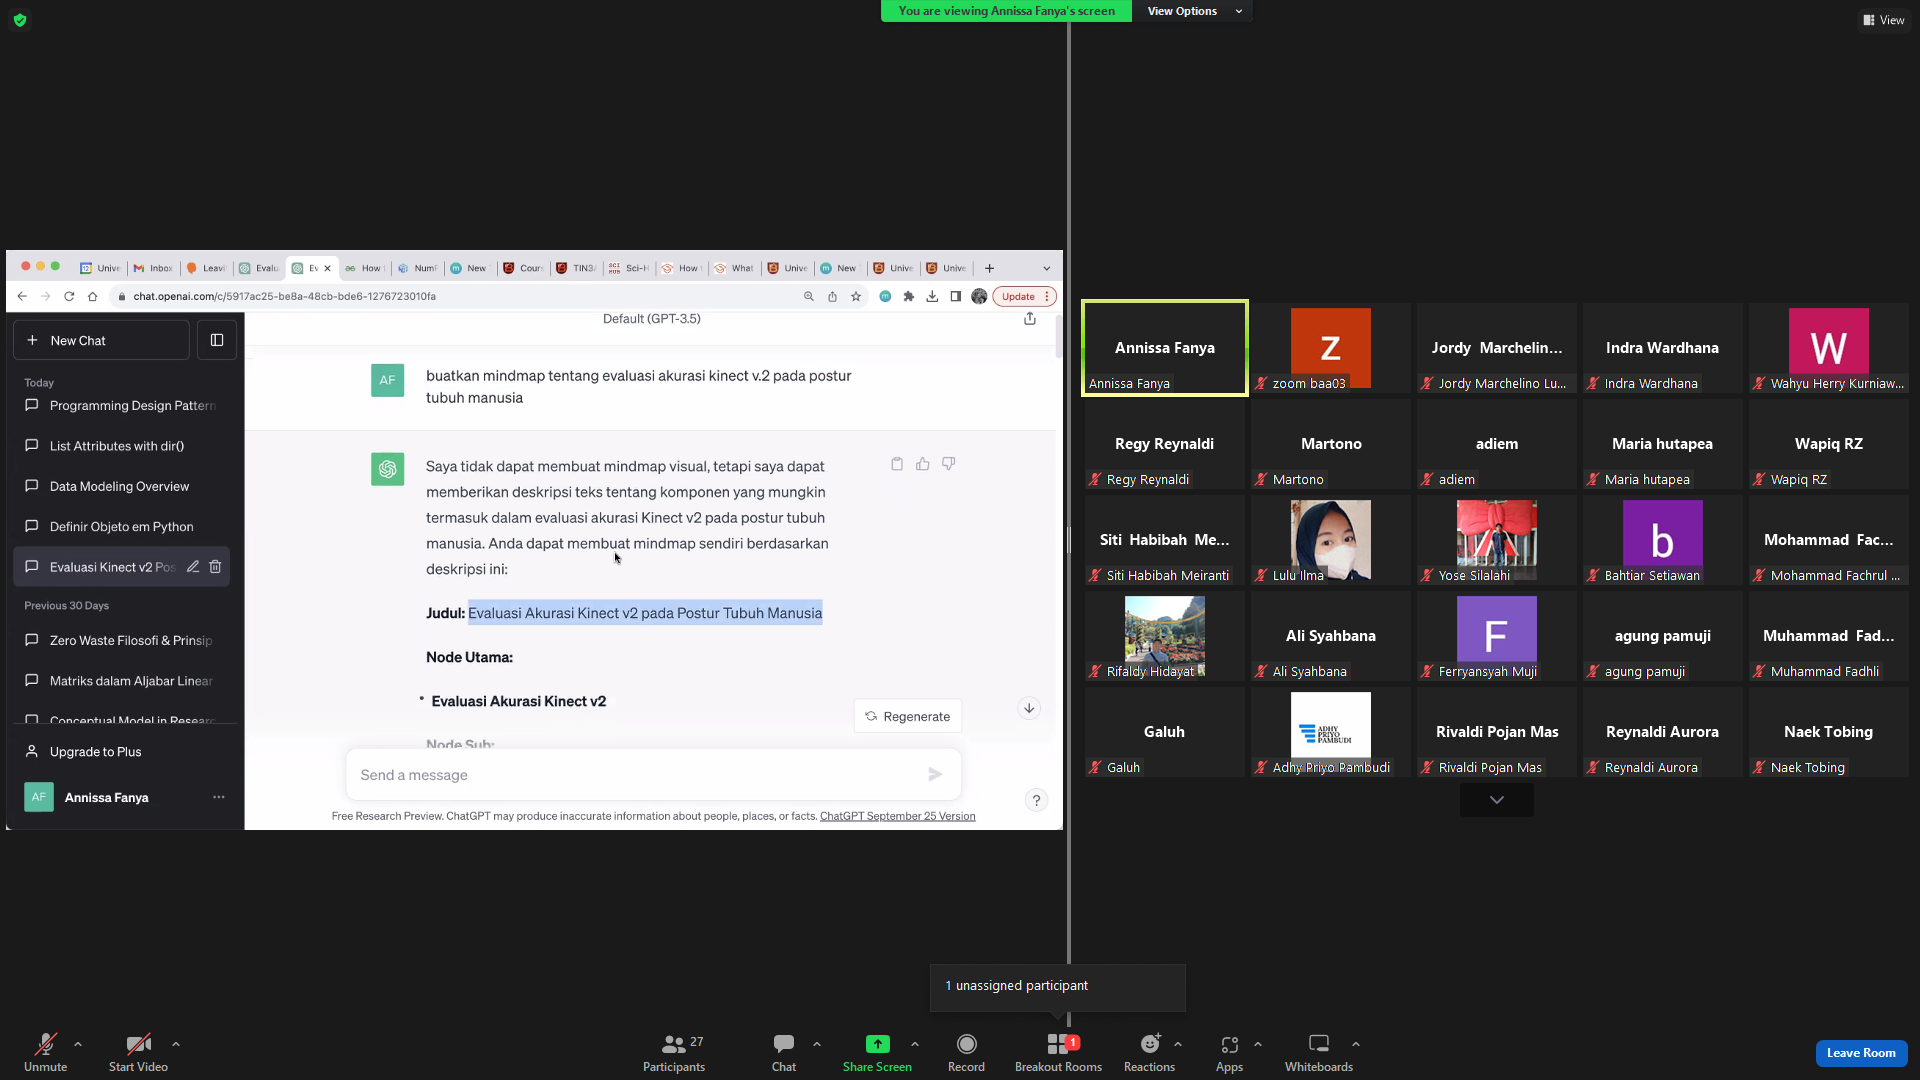Collapse the ChatGPT sidebar

click(217, 340)
